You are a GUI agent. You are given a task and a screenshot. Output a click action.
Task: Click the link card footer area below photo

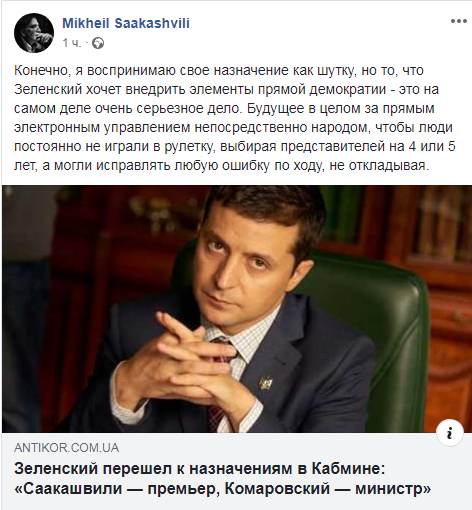click(x=237, y=471)
